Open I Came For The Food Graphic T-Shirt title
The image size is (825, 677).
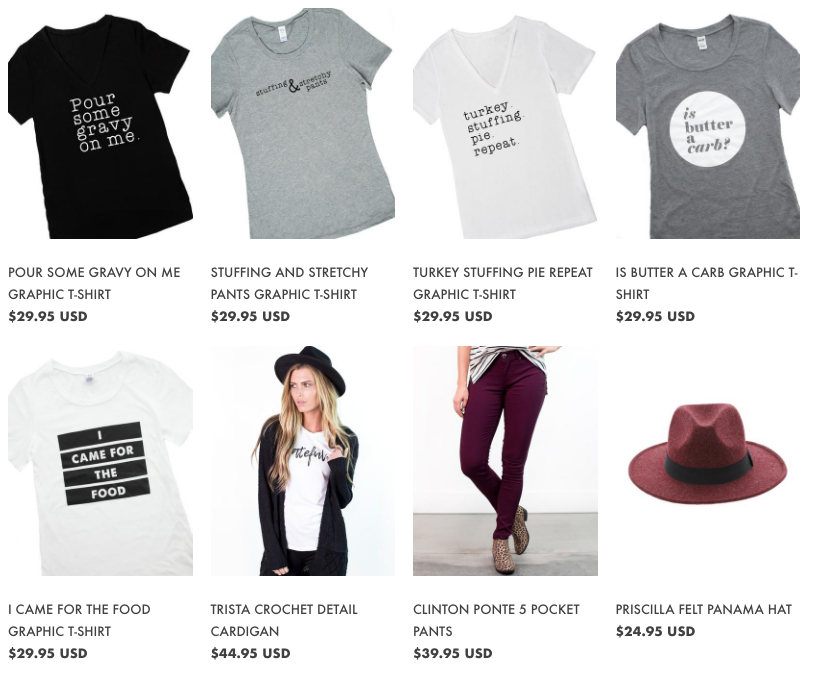79,620
